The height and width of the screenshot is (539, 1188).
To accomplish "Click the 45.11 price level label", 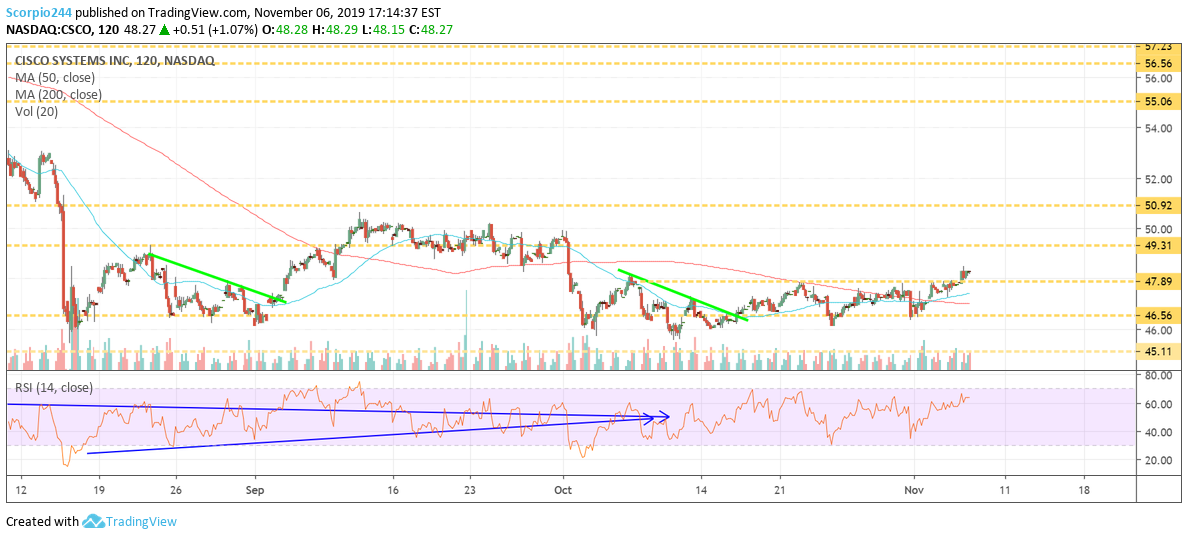I will tap(1158, 352).
